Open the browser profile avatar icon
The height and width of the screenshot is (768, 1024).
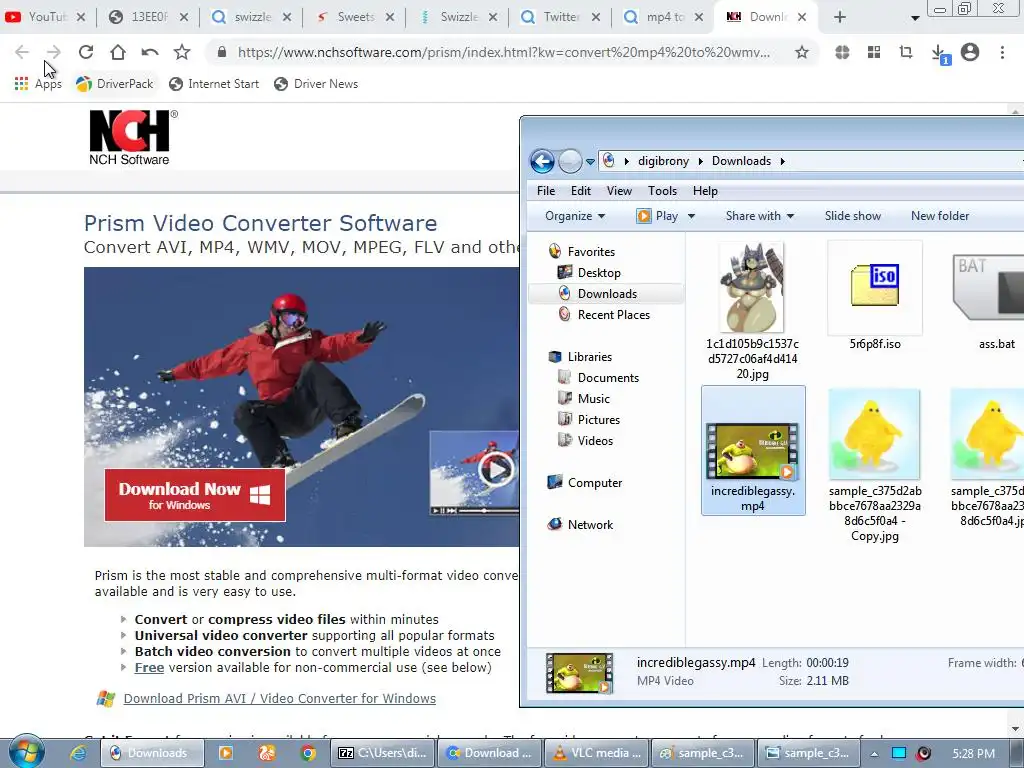click(970, 52)
